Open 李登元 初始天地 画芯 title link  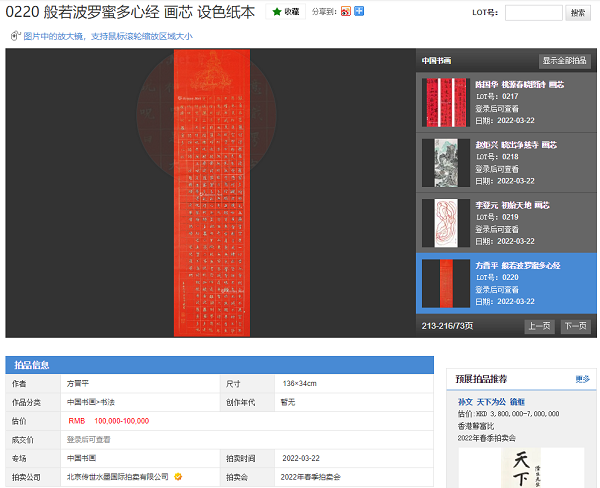click(512, 205)
